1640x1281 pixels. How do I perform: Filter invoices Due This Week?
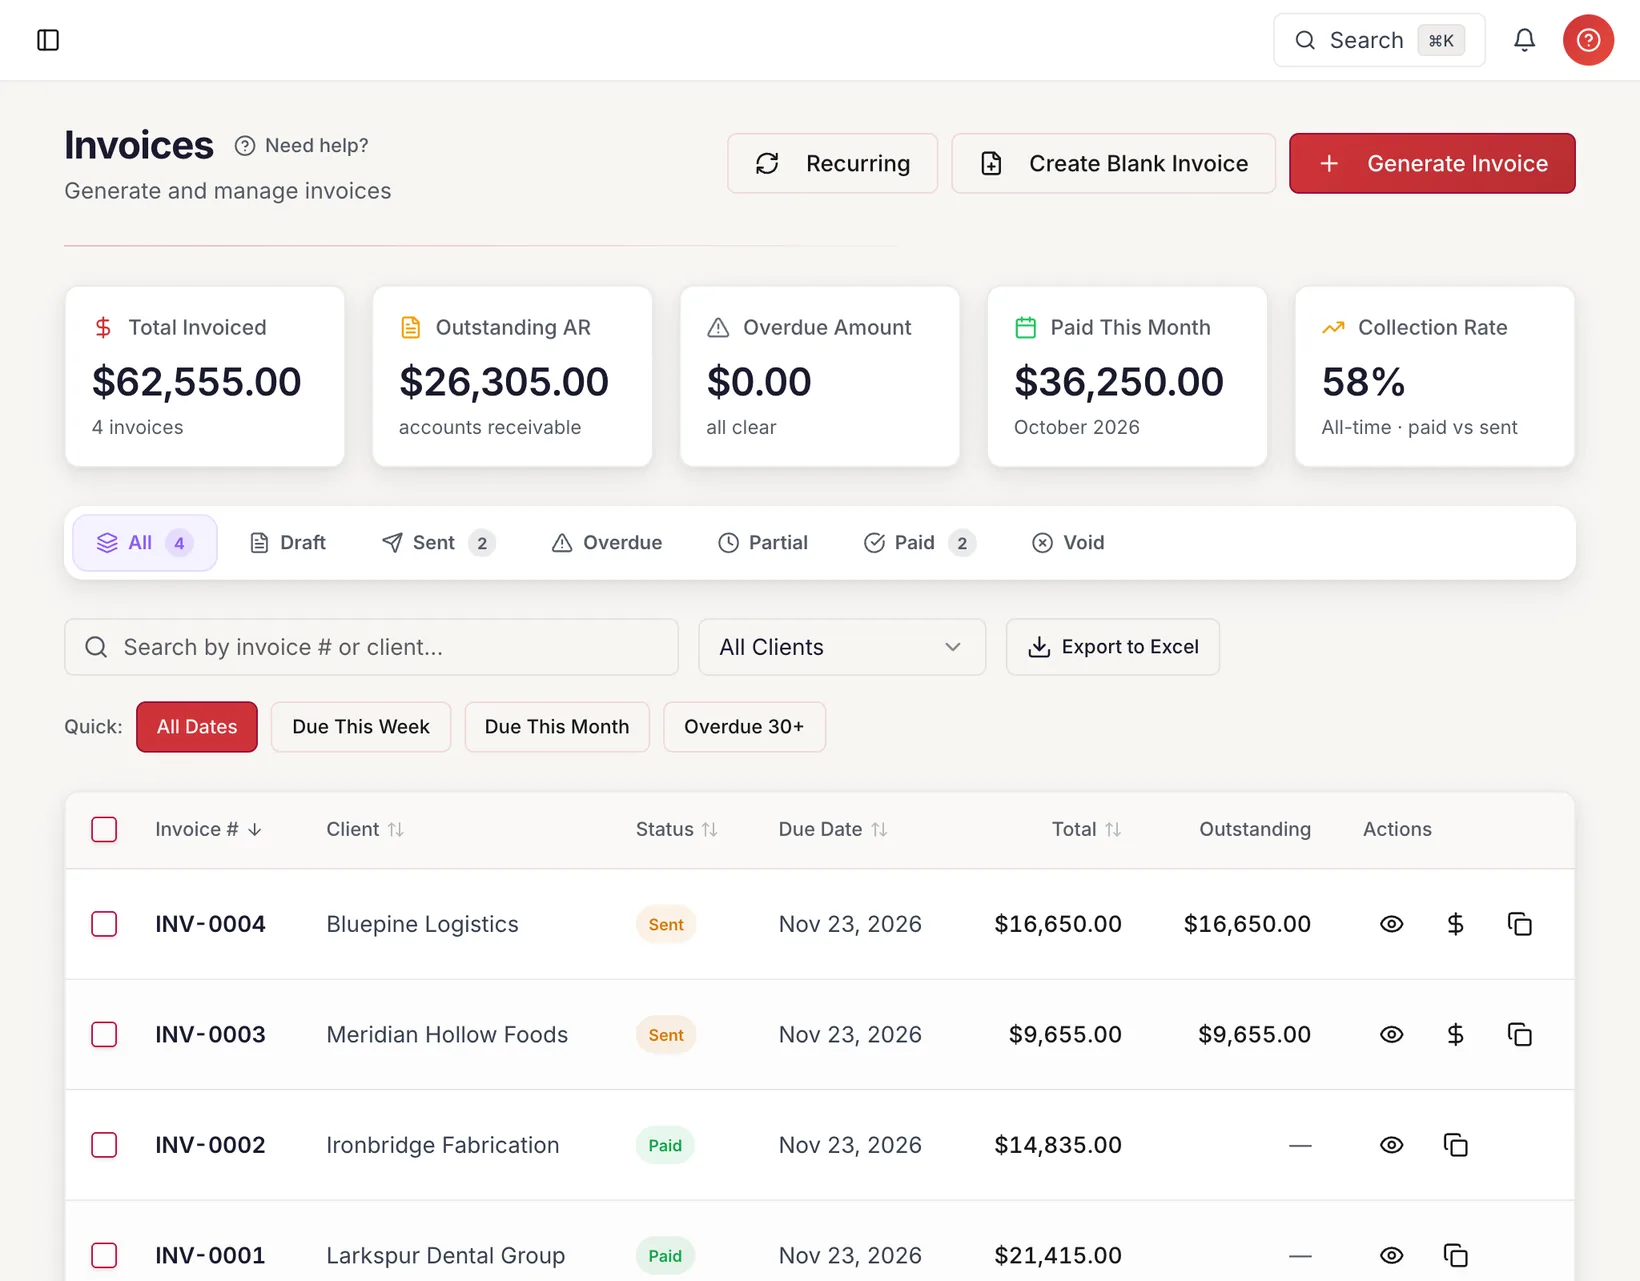point(361,727)
